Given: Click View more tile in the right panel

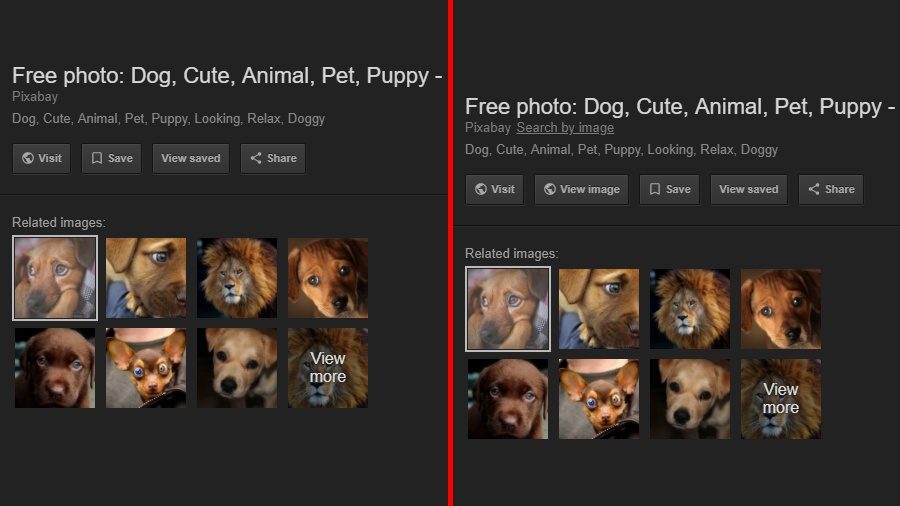Looking at the screenshot, I should click(781, 399).
